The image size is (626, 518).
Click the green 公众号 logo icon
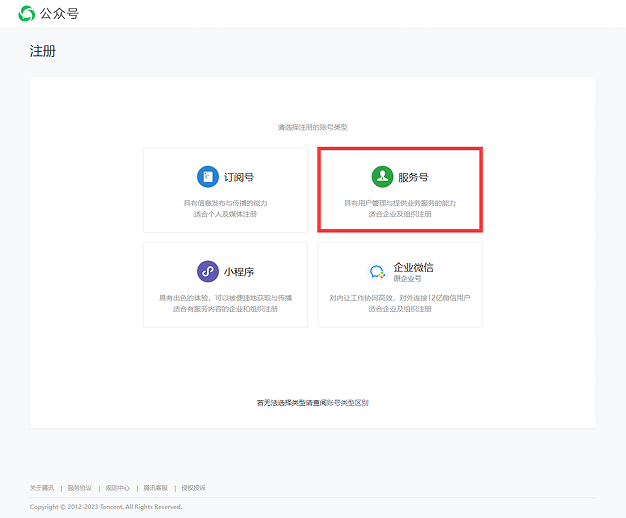[27, 14]
